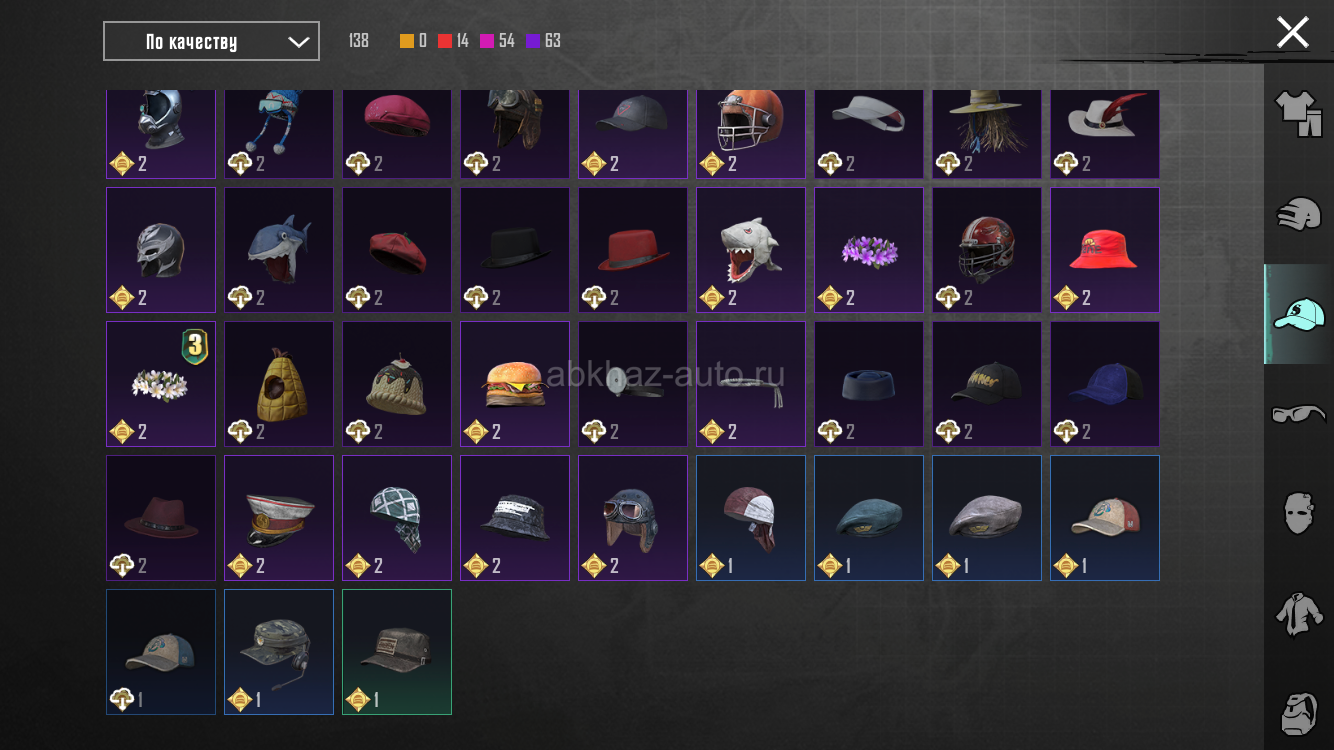1334x750 pixels.
Task: Select the jacket category in sidebar
Action: tap(1298, 613)
